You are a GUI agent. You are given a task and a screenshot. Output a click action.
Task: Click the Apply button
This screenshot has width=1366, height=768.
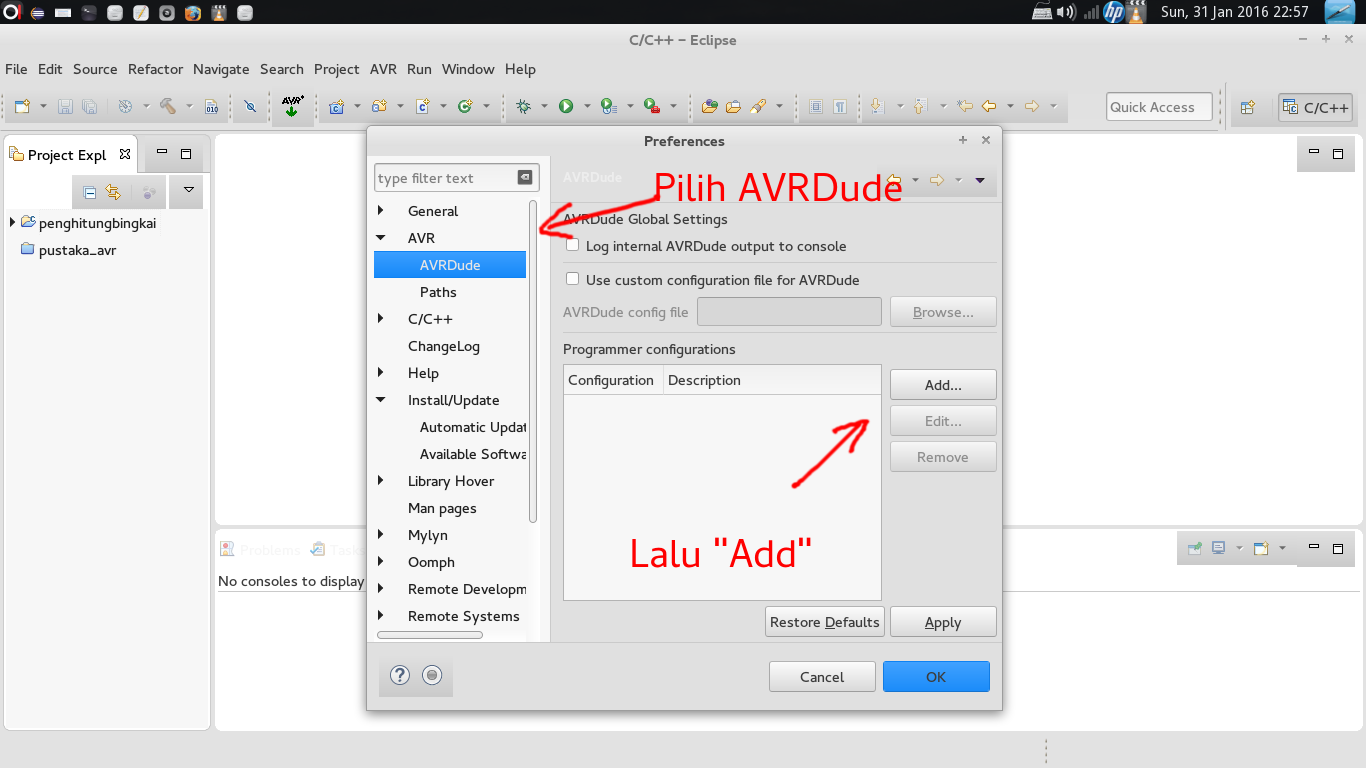click(x=943, y=622)
